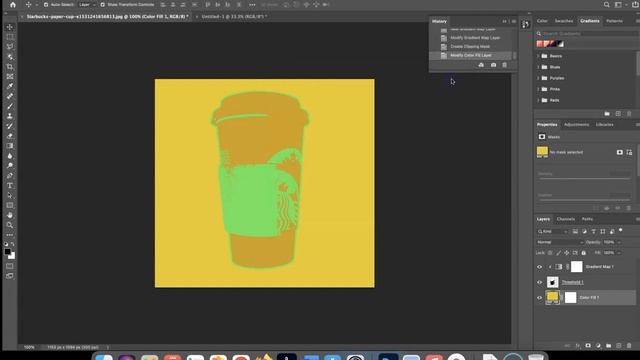Select the Lasso tool

[x=10, y=47]
